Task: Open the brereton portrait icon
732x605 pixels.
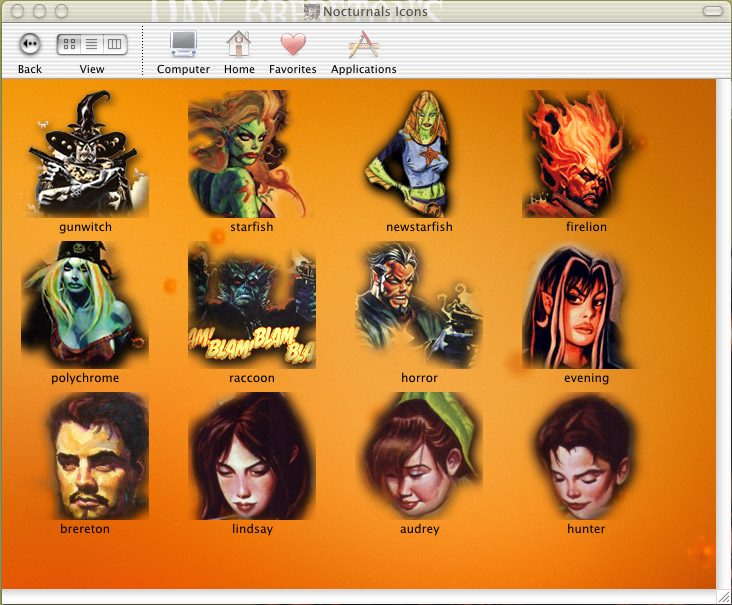Action: (x=85, y=457)
